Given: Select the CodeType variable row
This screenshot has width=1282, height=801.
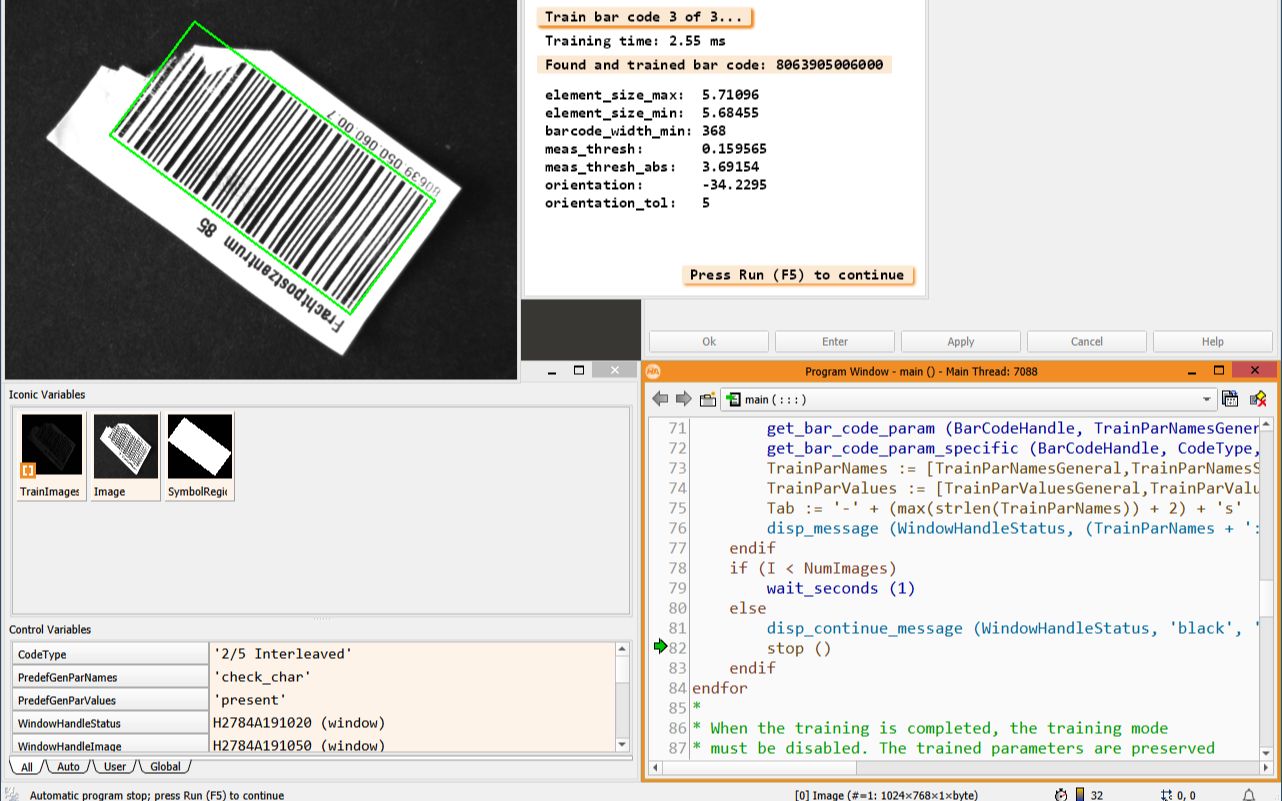Looking at the screenshot, I should 314,654.
